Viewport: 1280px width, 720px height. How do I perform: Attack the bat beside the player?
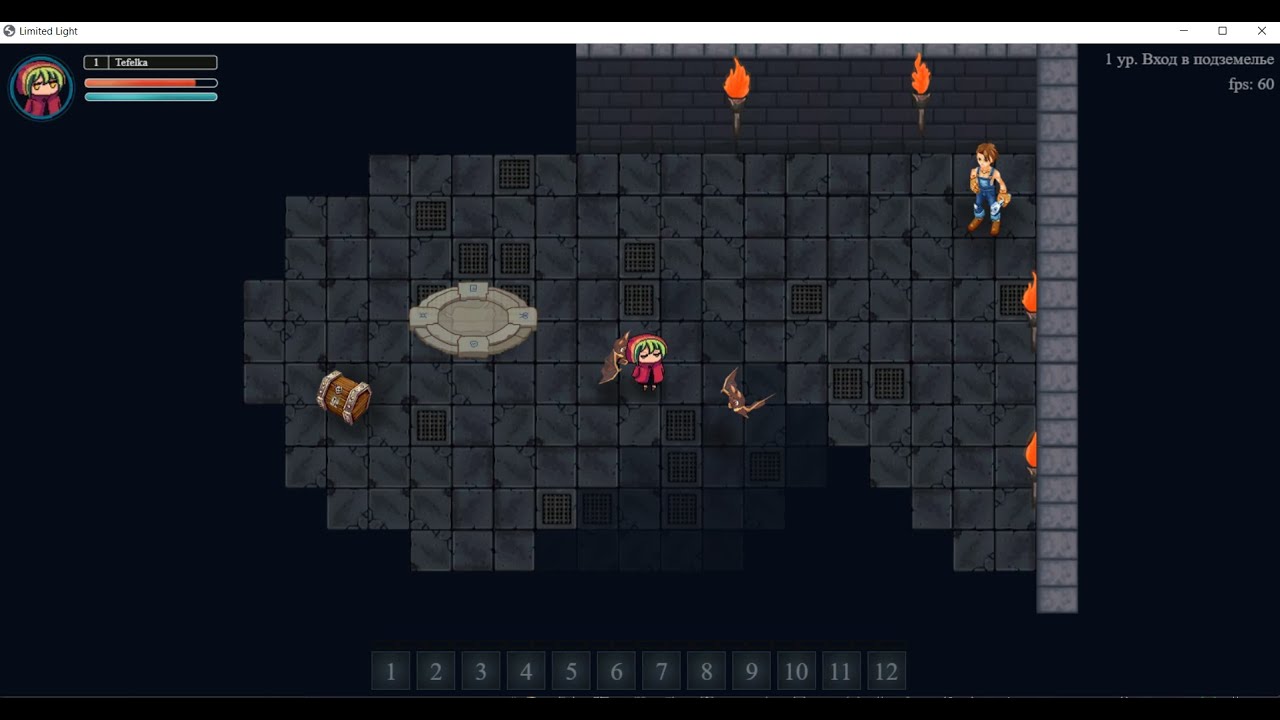615,359
